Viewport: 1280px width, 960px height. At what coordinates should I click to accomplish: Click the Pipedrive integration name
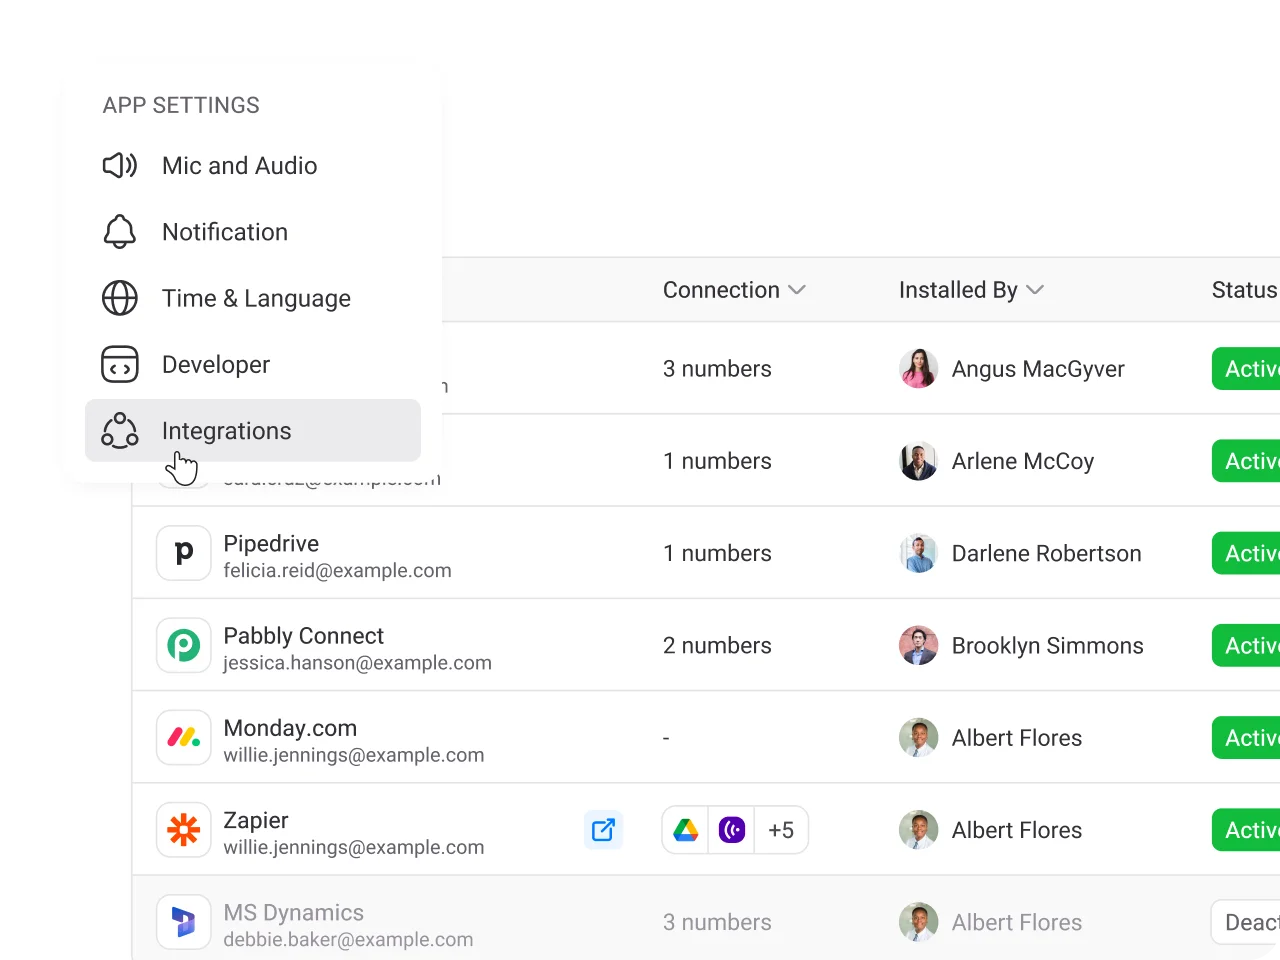[271, 543]
